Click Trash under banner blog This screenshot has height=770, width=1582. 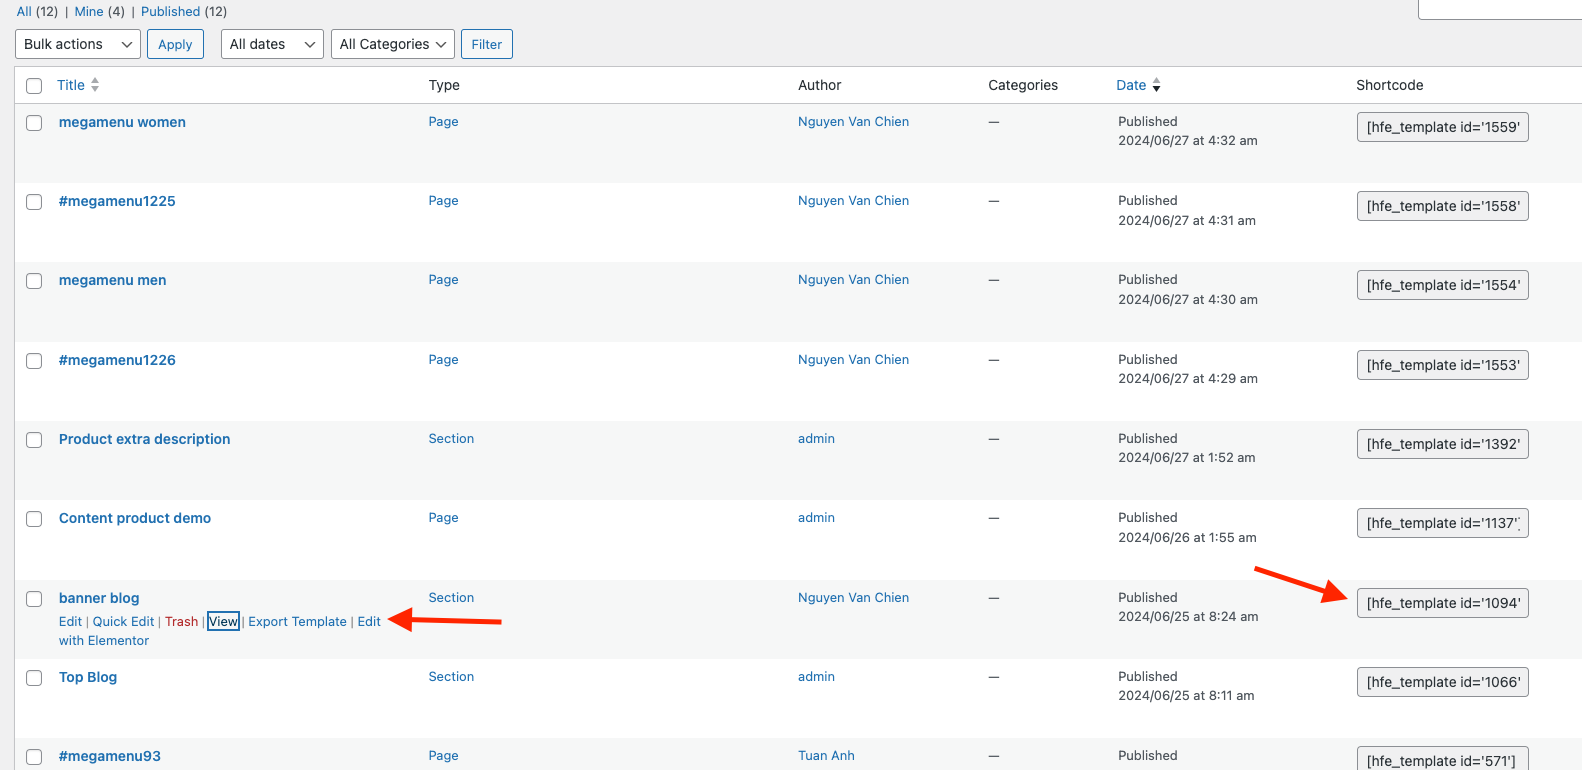coord(181,621)
